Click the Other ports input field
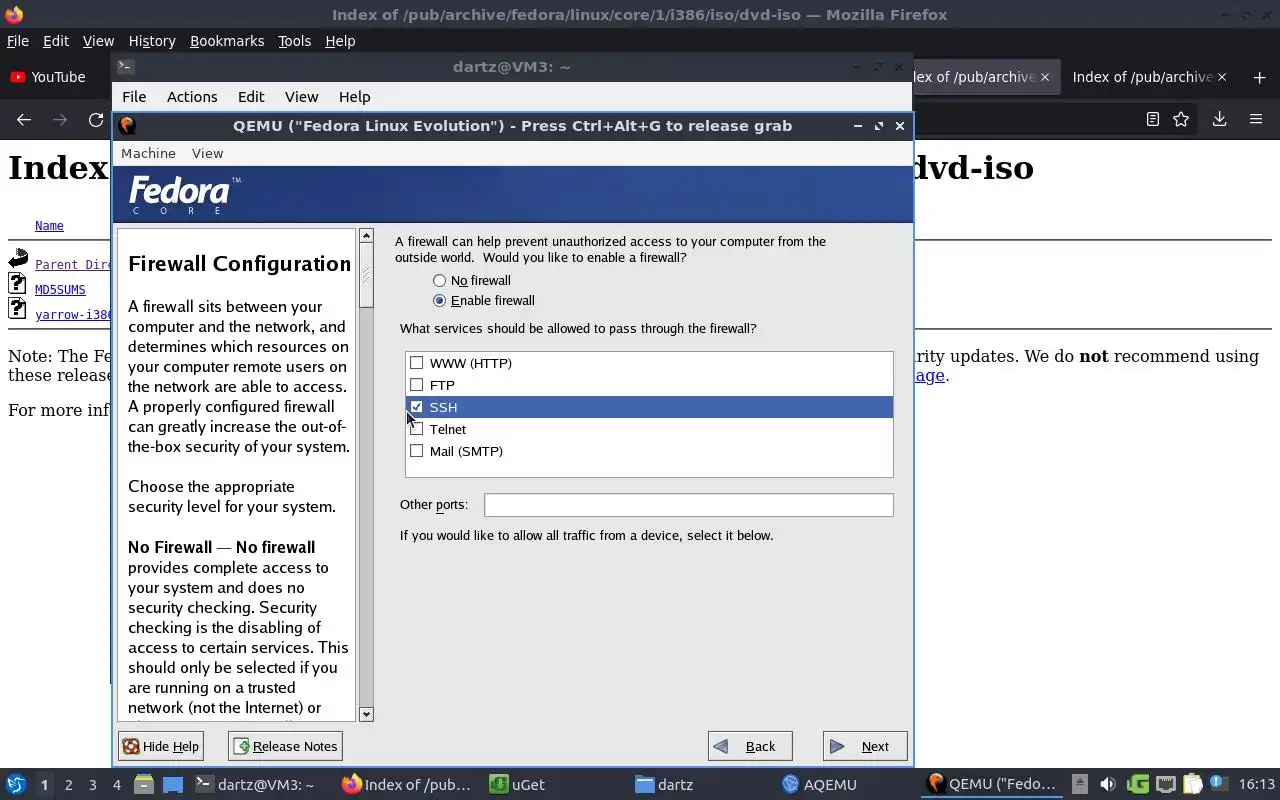The width and height of the screenshot is (1280, 800). 688,505
